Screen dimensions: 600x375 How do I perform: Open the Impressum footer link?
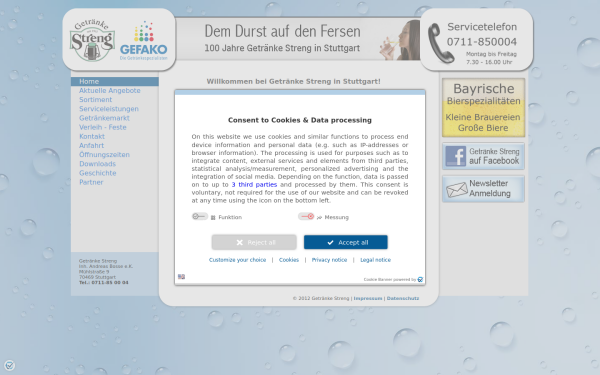pyautogui.click(x=368, y=298)
